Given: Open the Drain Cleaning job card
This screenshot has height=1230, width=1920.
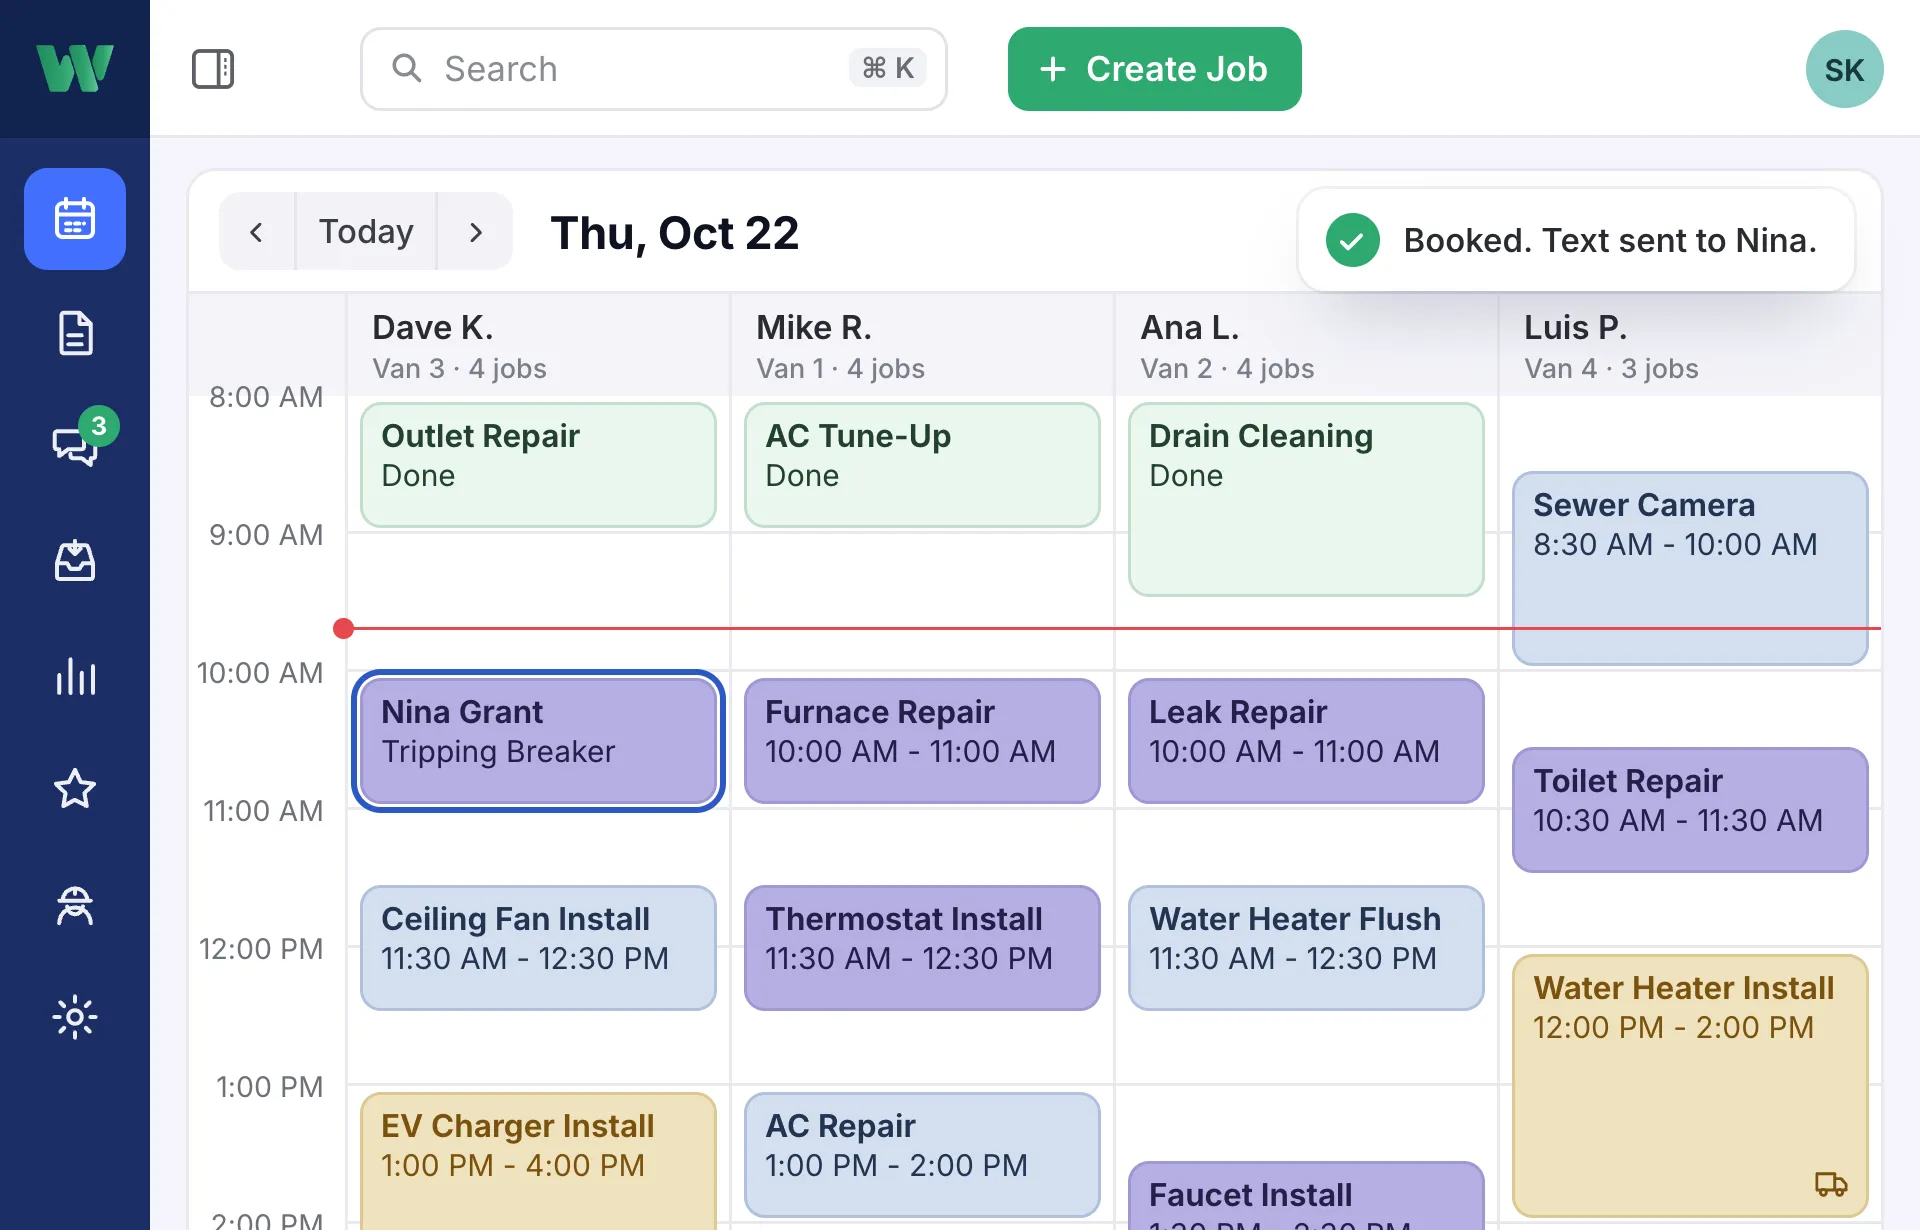Looking at the screenshot, I should (1306, 499).
